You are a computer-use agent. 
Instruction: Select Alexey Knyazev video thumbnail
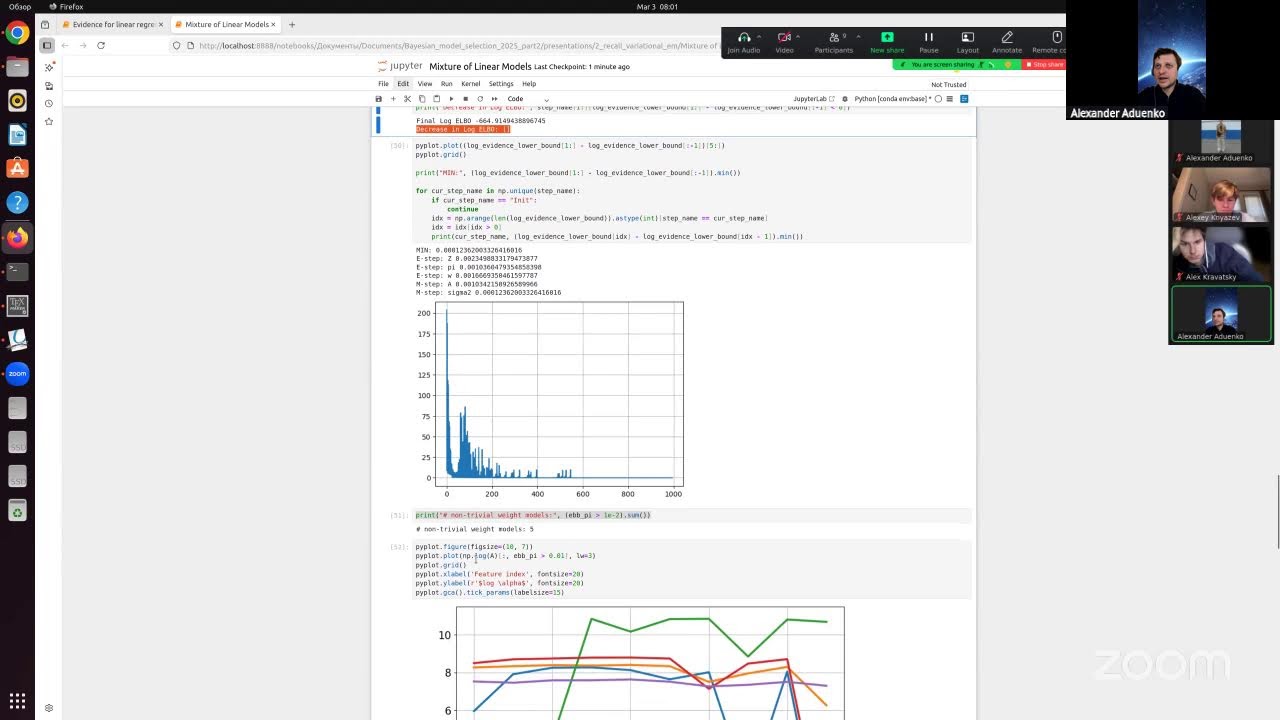(1221, 195)
